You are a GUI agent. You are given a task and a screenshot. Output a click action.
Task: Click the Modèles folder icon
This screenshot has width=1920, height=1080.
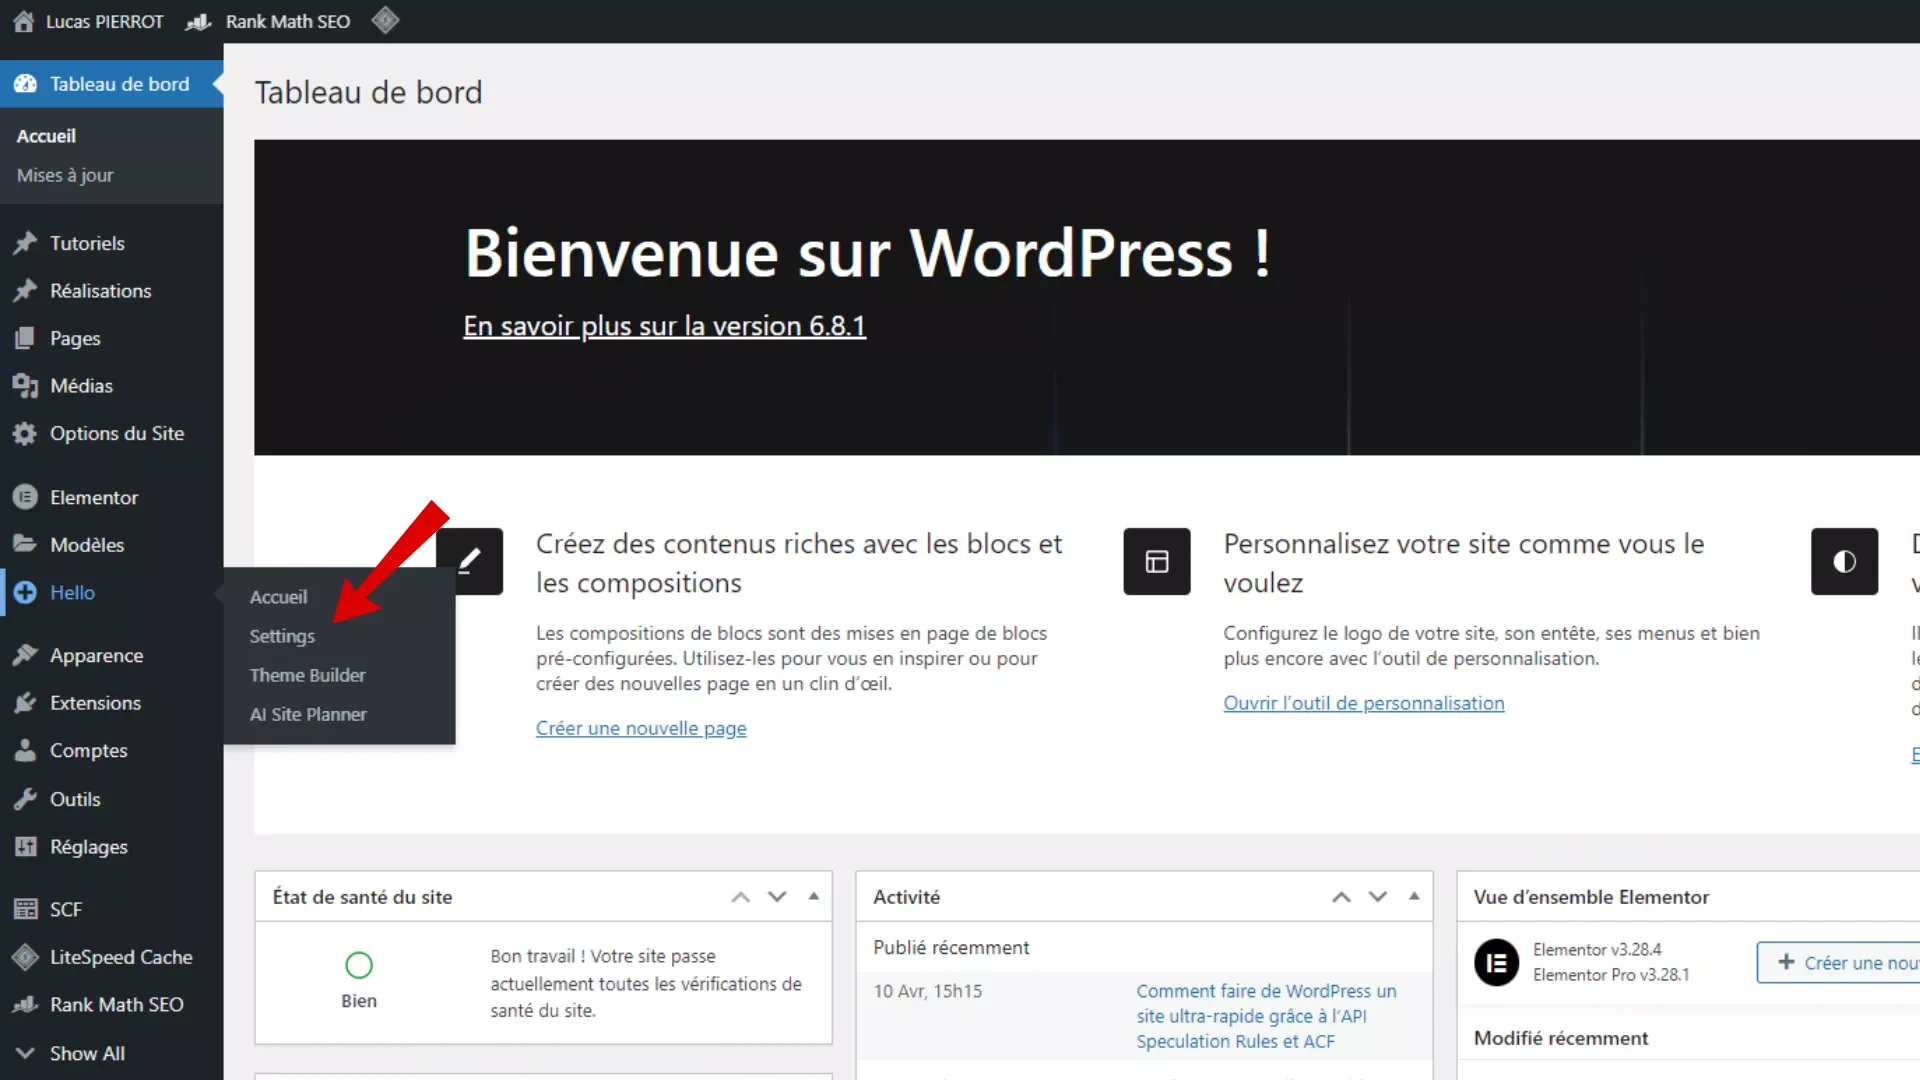tap(25, 544)
